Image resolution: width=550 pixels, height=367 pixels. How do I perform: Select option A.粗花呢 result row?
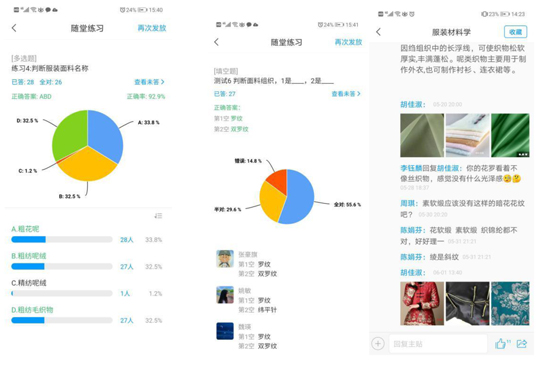pos(87,234)
